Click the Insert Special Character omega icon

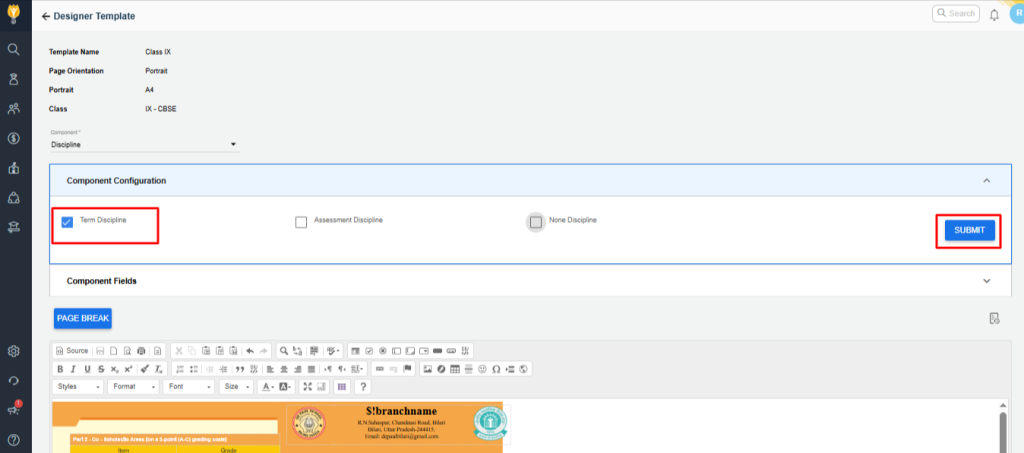click(496, 369)
